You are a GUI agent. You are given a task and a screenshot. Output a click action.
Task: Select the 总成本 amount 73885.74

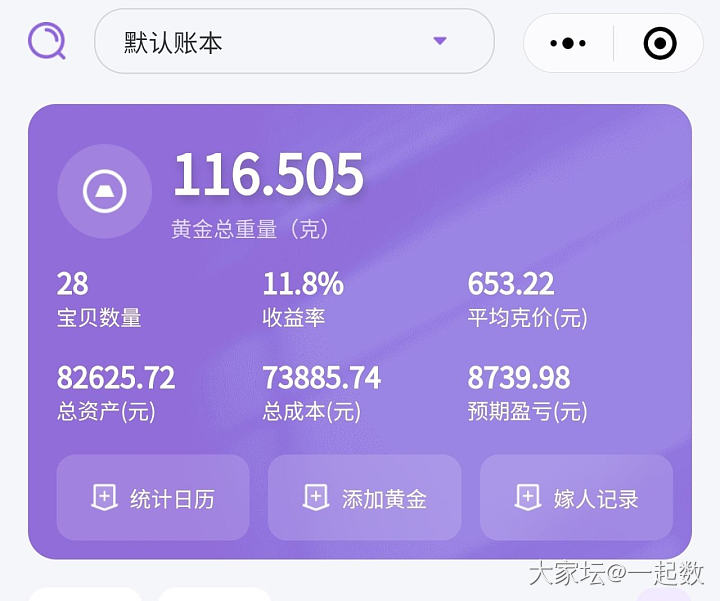(x=322, y=377)
